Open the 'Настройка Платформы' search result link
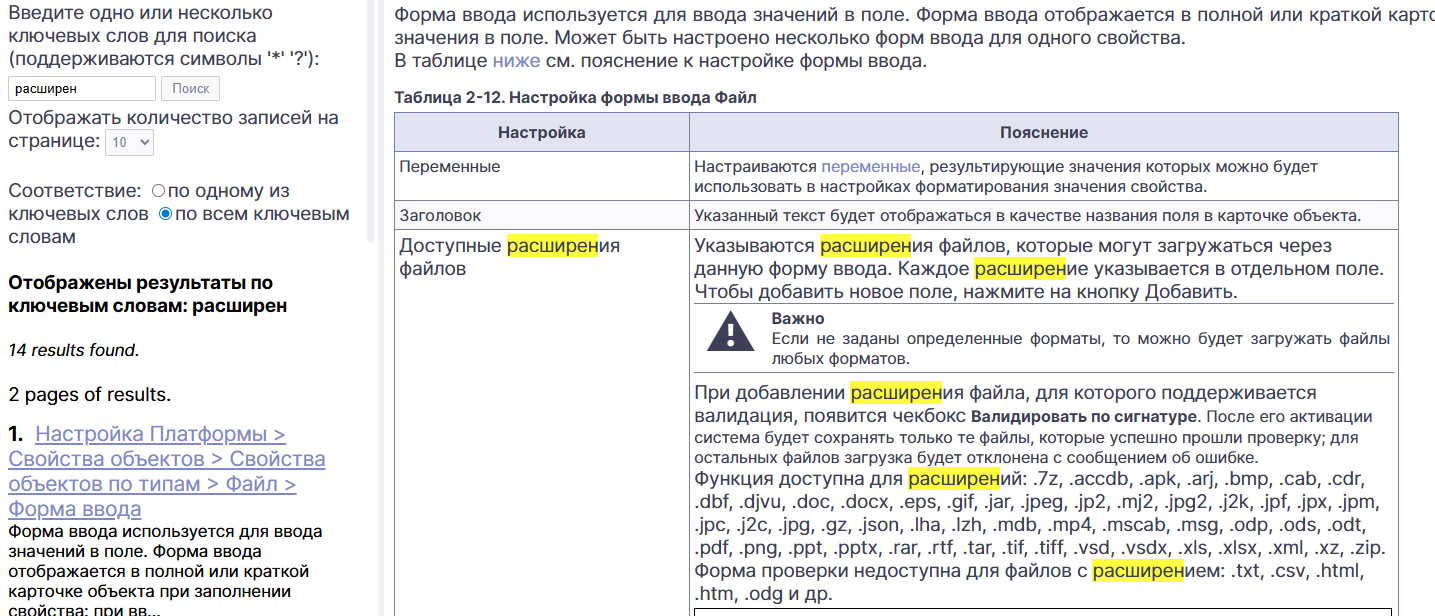Image resolution: width=1435 pixels, height=616 pixels. point(160,434)
